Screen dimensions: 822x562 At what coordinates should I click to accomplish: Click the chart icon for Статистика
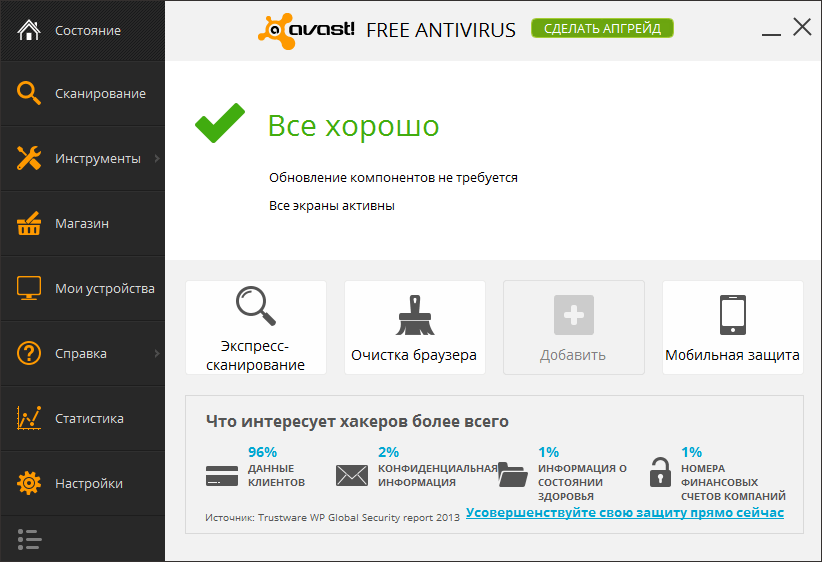coord(28,418)
